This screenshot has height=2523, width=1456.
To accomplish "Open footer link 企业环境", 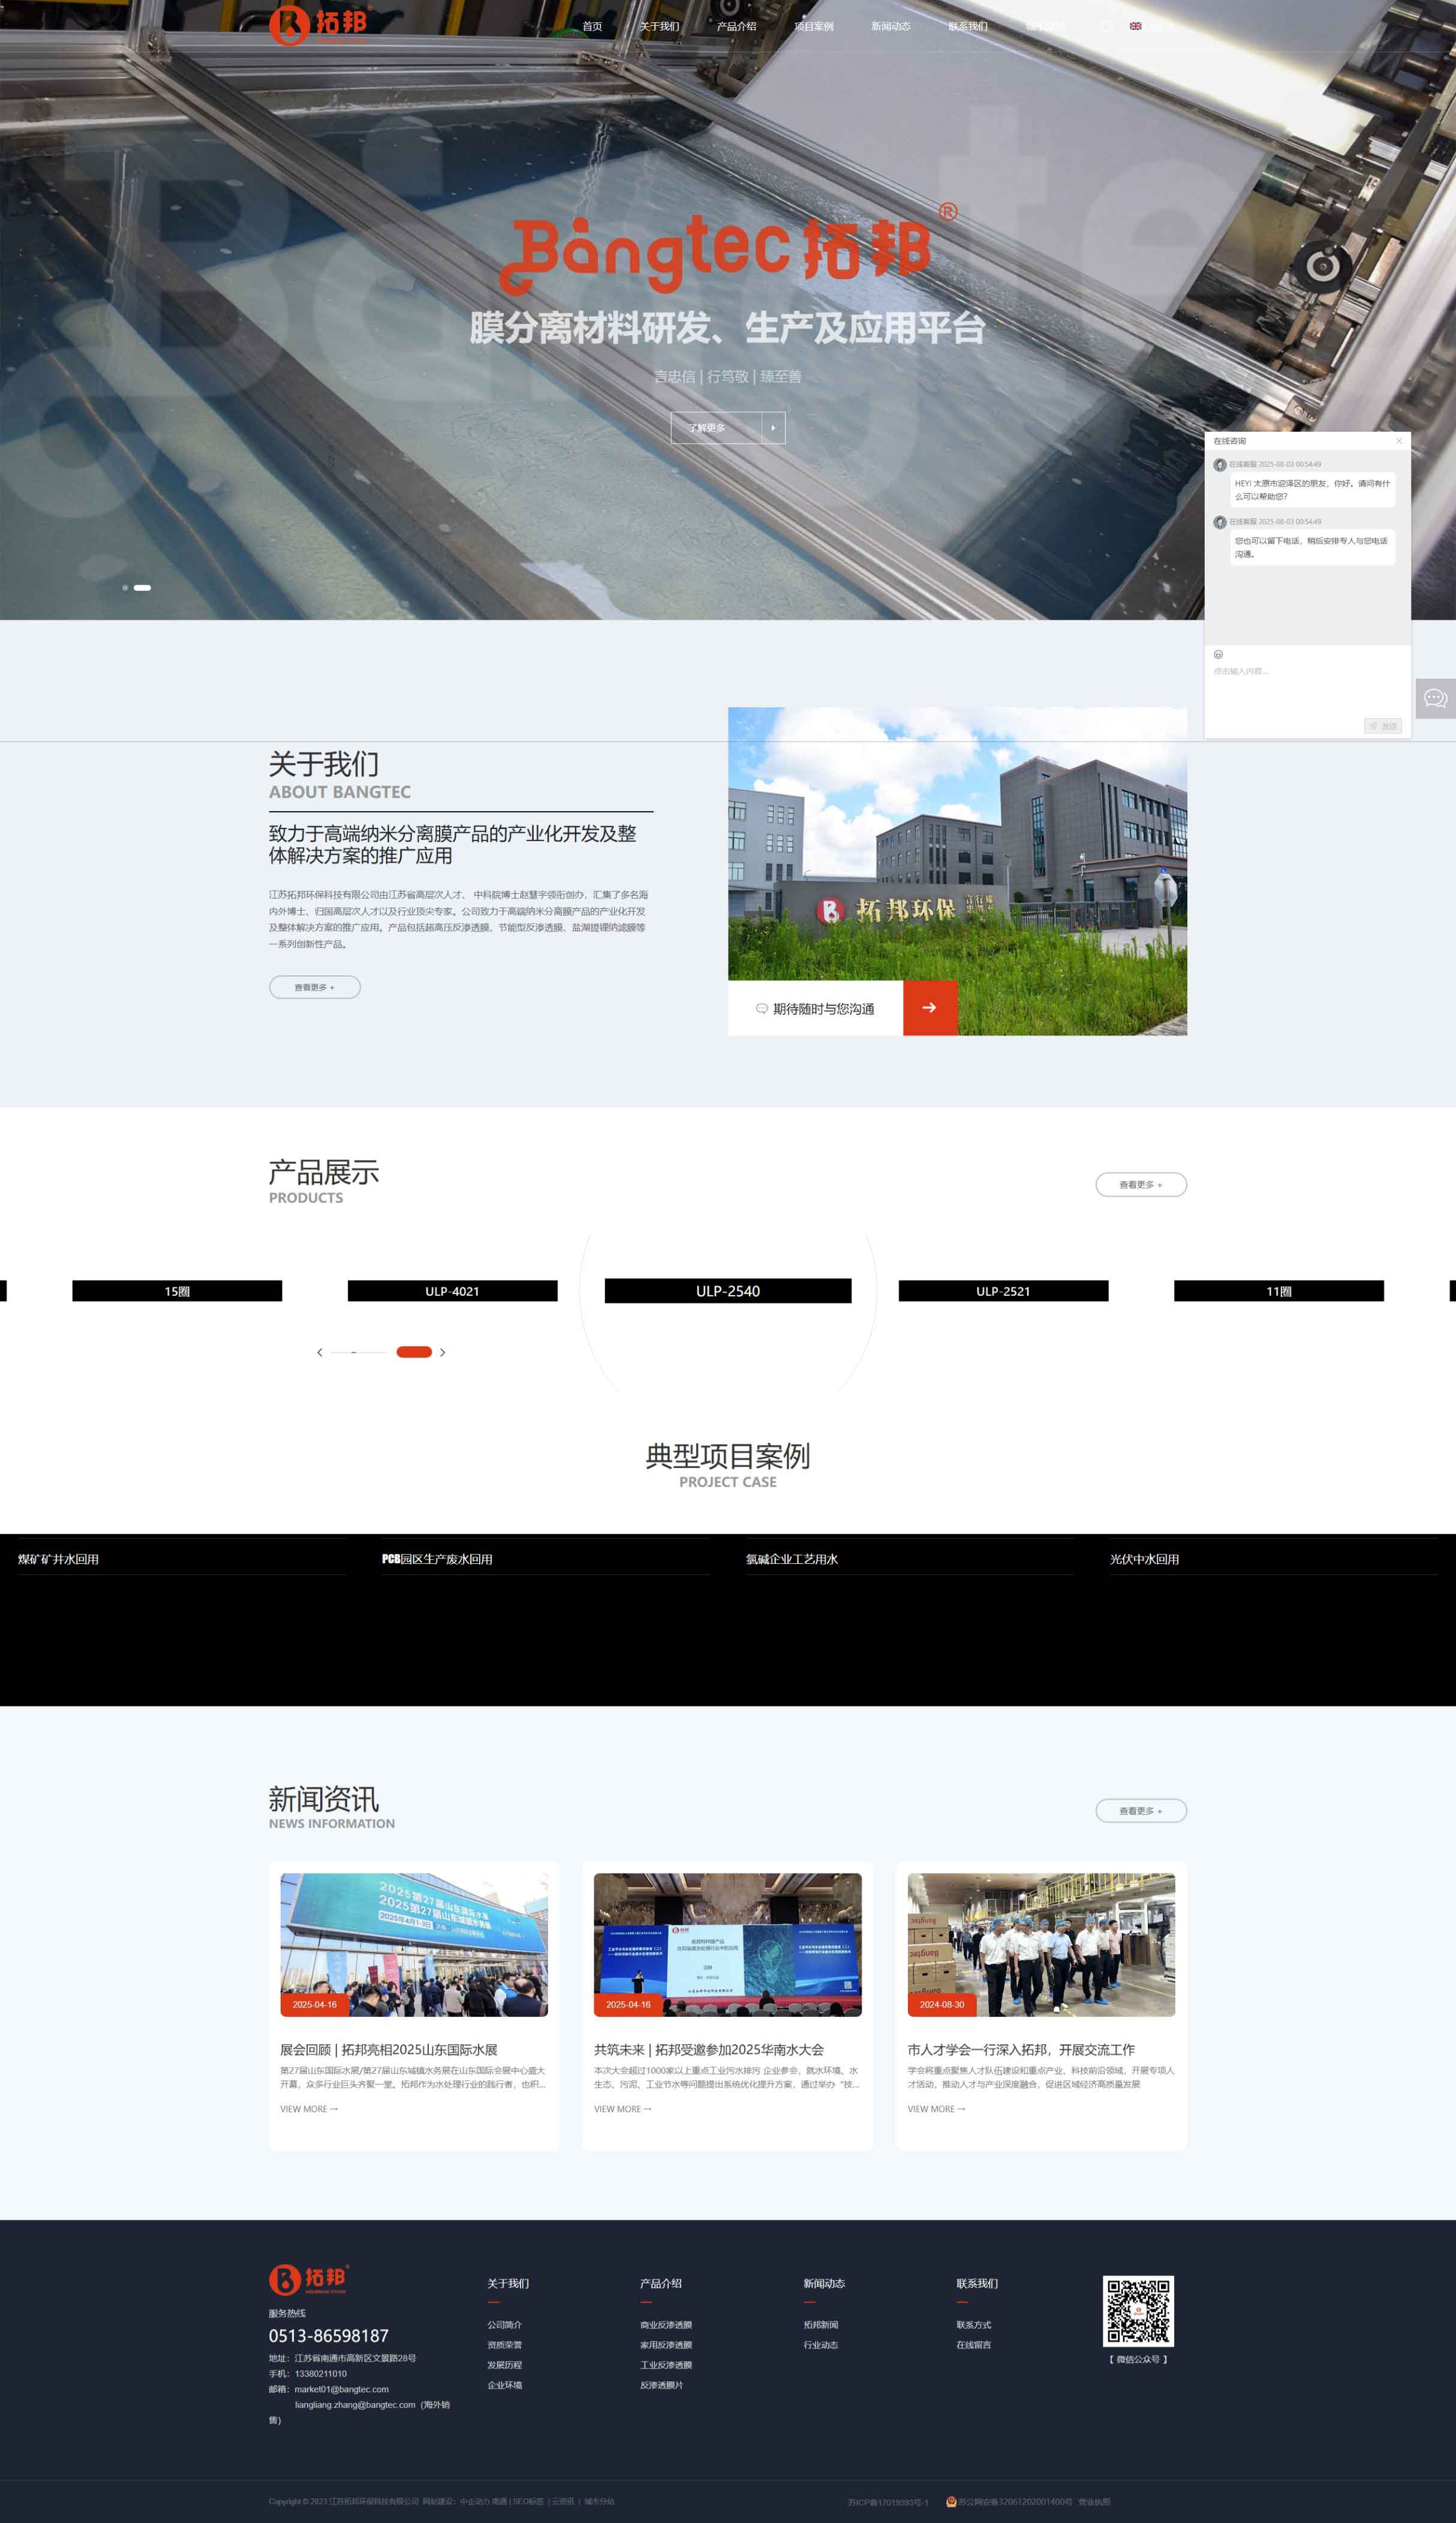I will [504, 2384].
